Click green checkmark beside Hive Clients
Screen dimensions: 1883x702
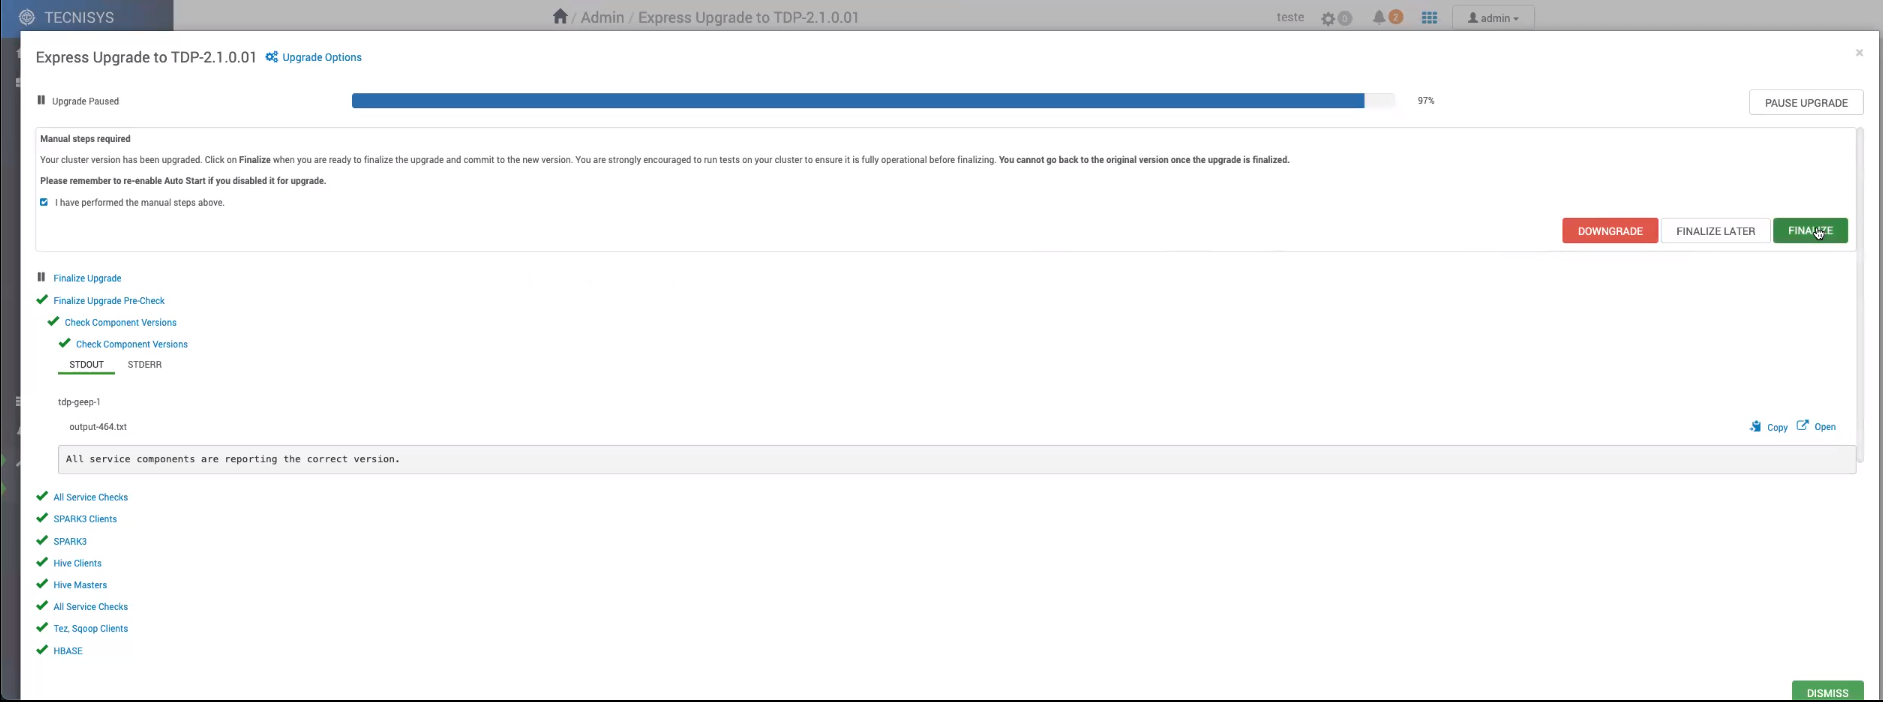click(x=42, y=562)
